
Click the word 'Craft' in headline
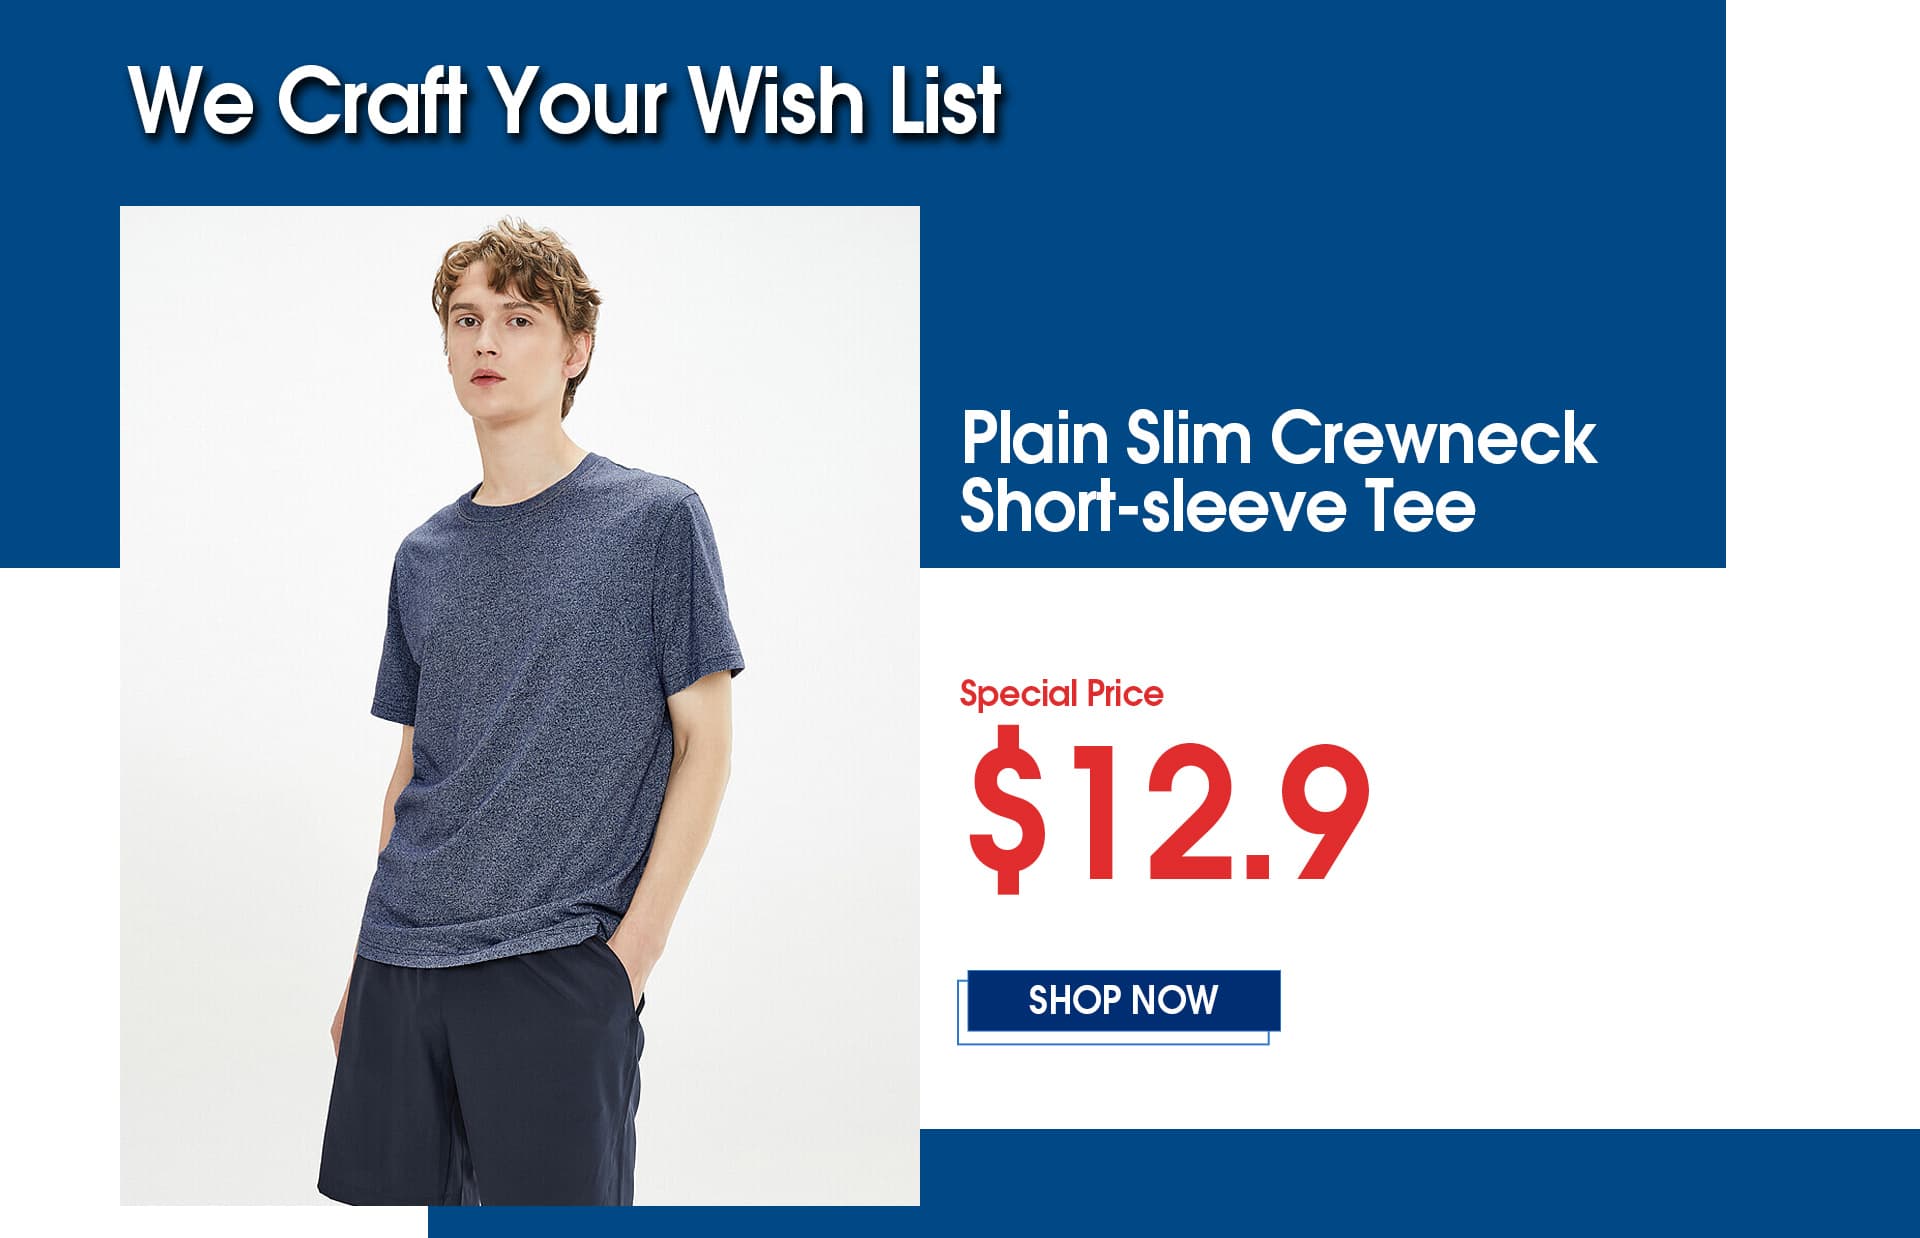point(371,99)
